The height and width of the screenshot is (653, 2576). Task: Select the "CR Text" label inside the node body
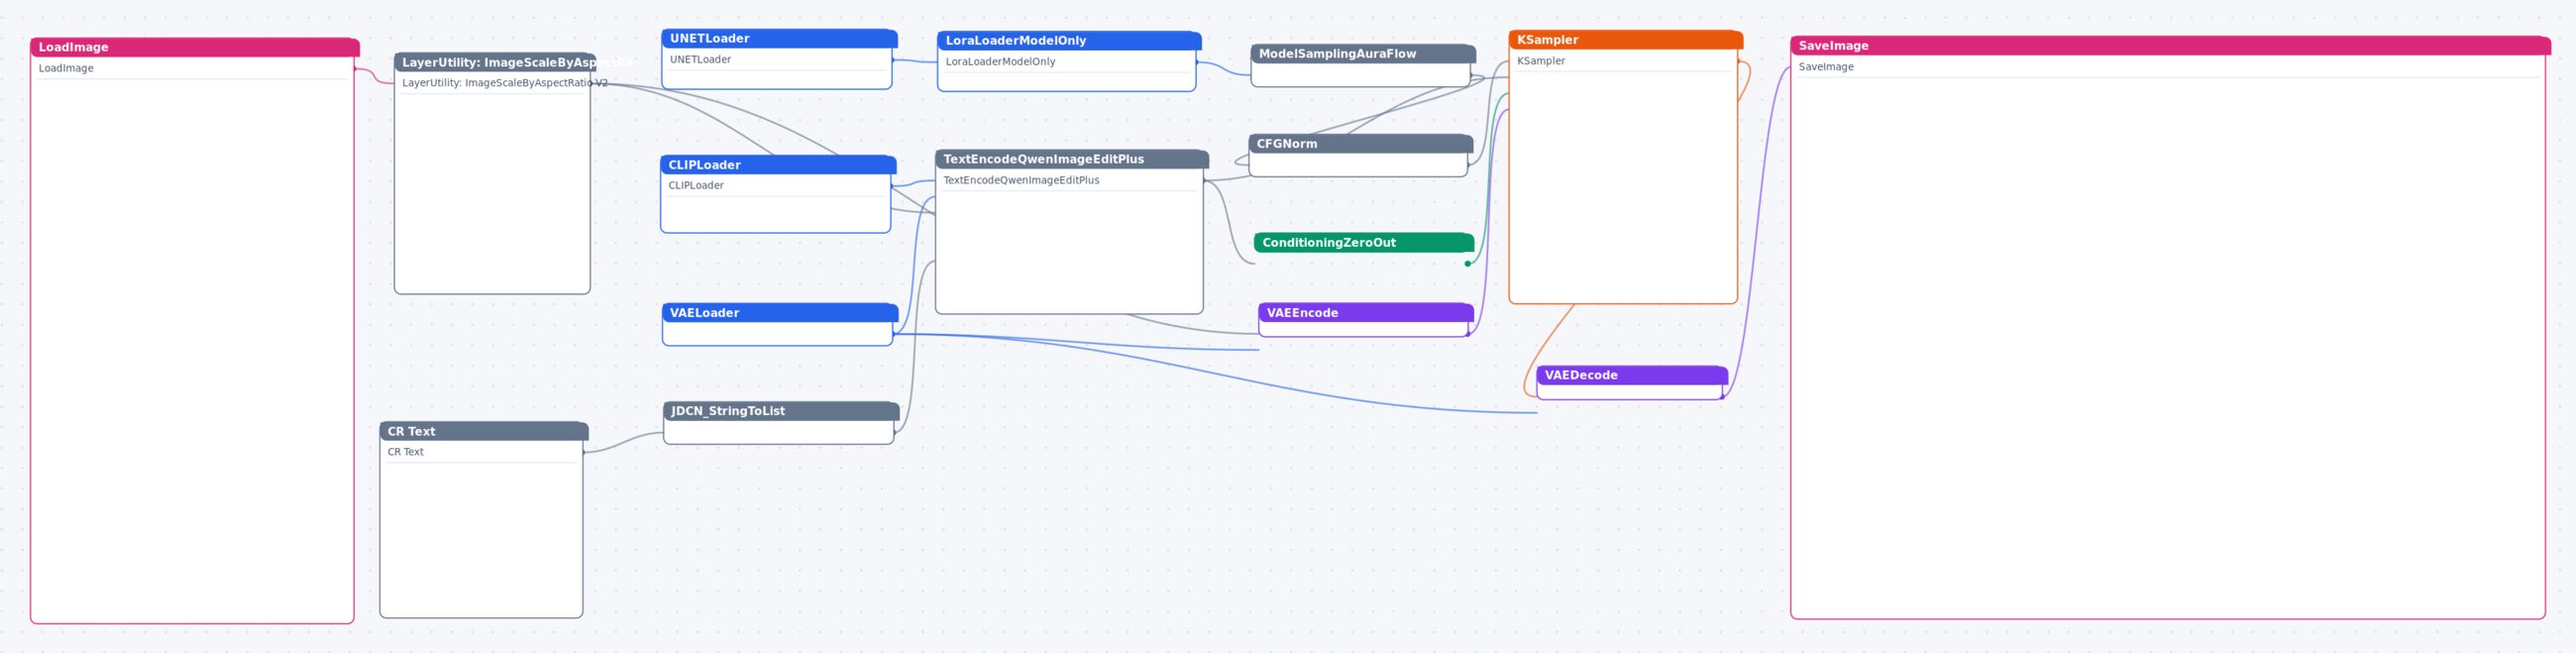[x=406, y=452]
